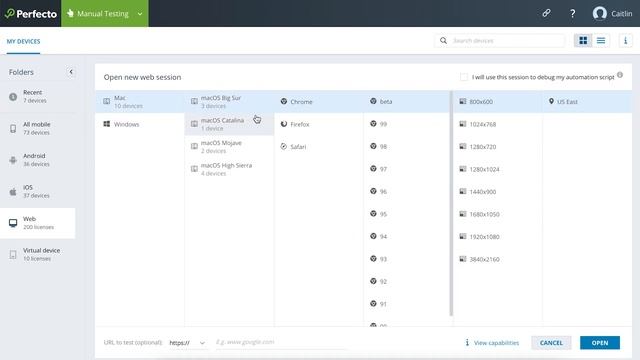Select the Web folder
The width and height of the screenshot is (640, 360).
38,223
